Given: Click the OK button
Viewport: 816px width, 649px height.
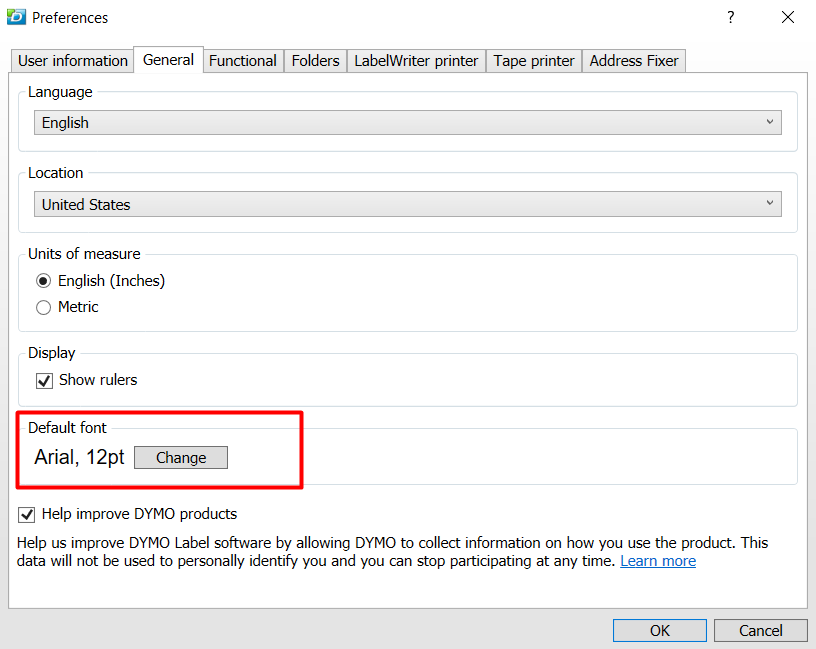Looking at the screenshot, I should (x=659, y=630).
